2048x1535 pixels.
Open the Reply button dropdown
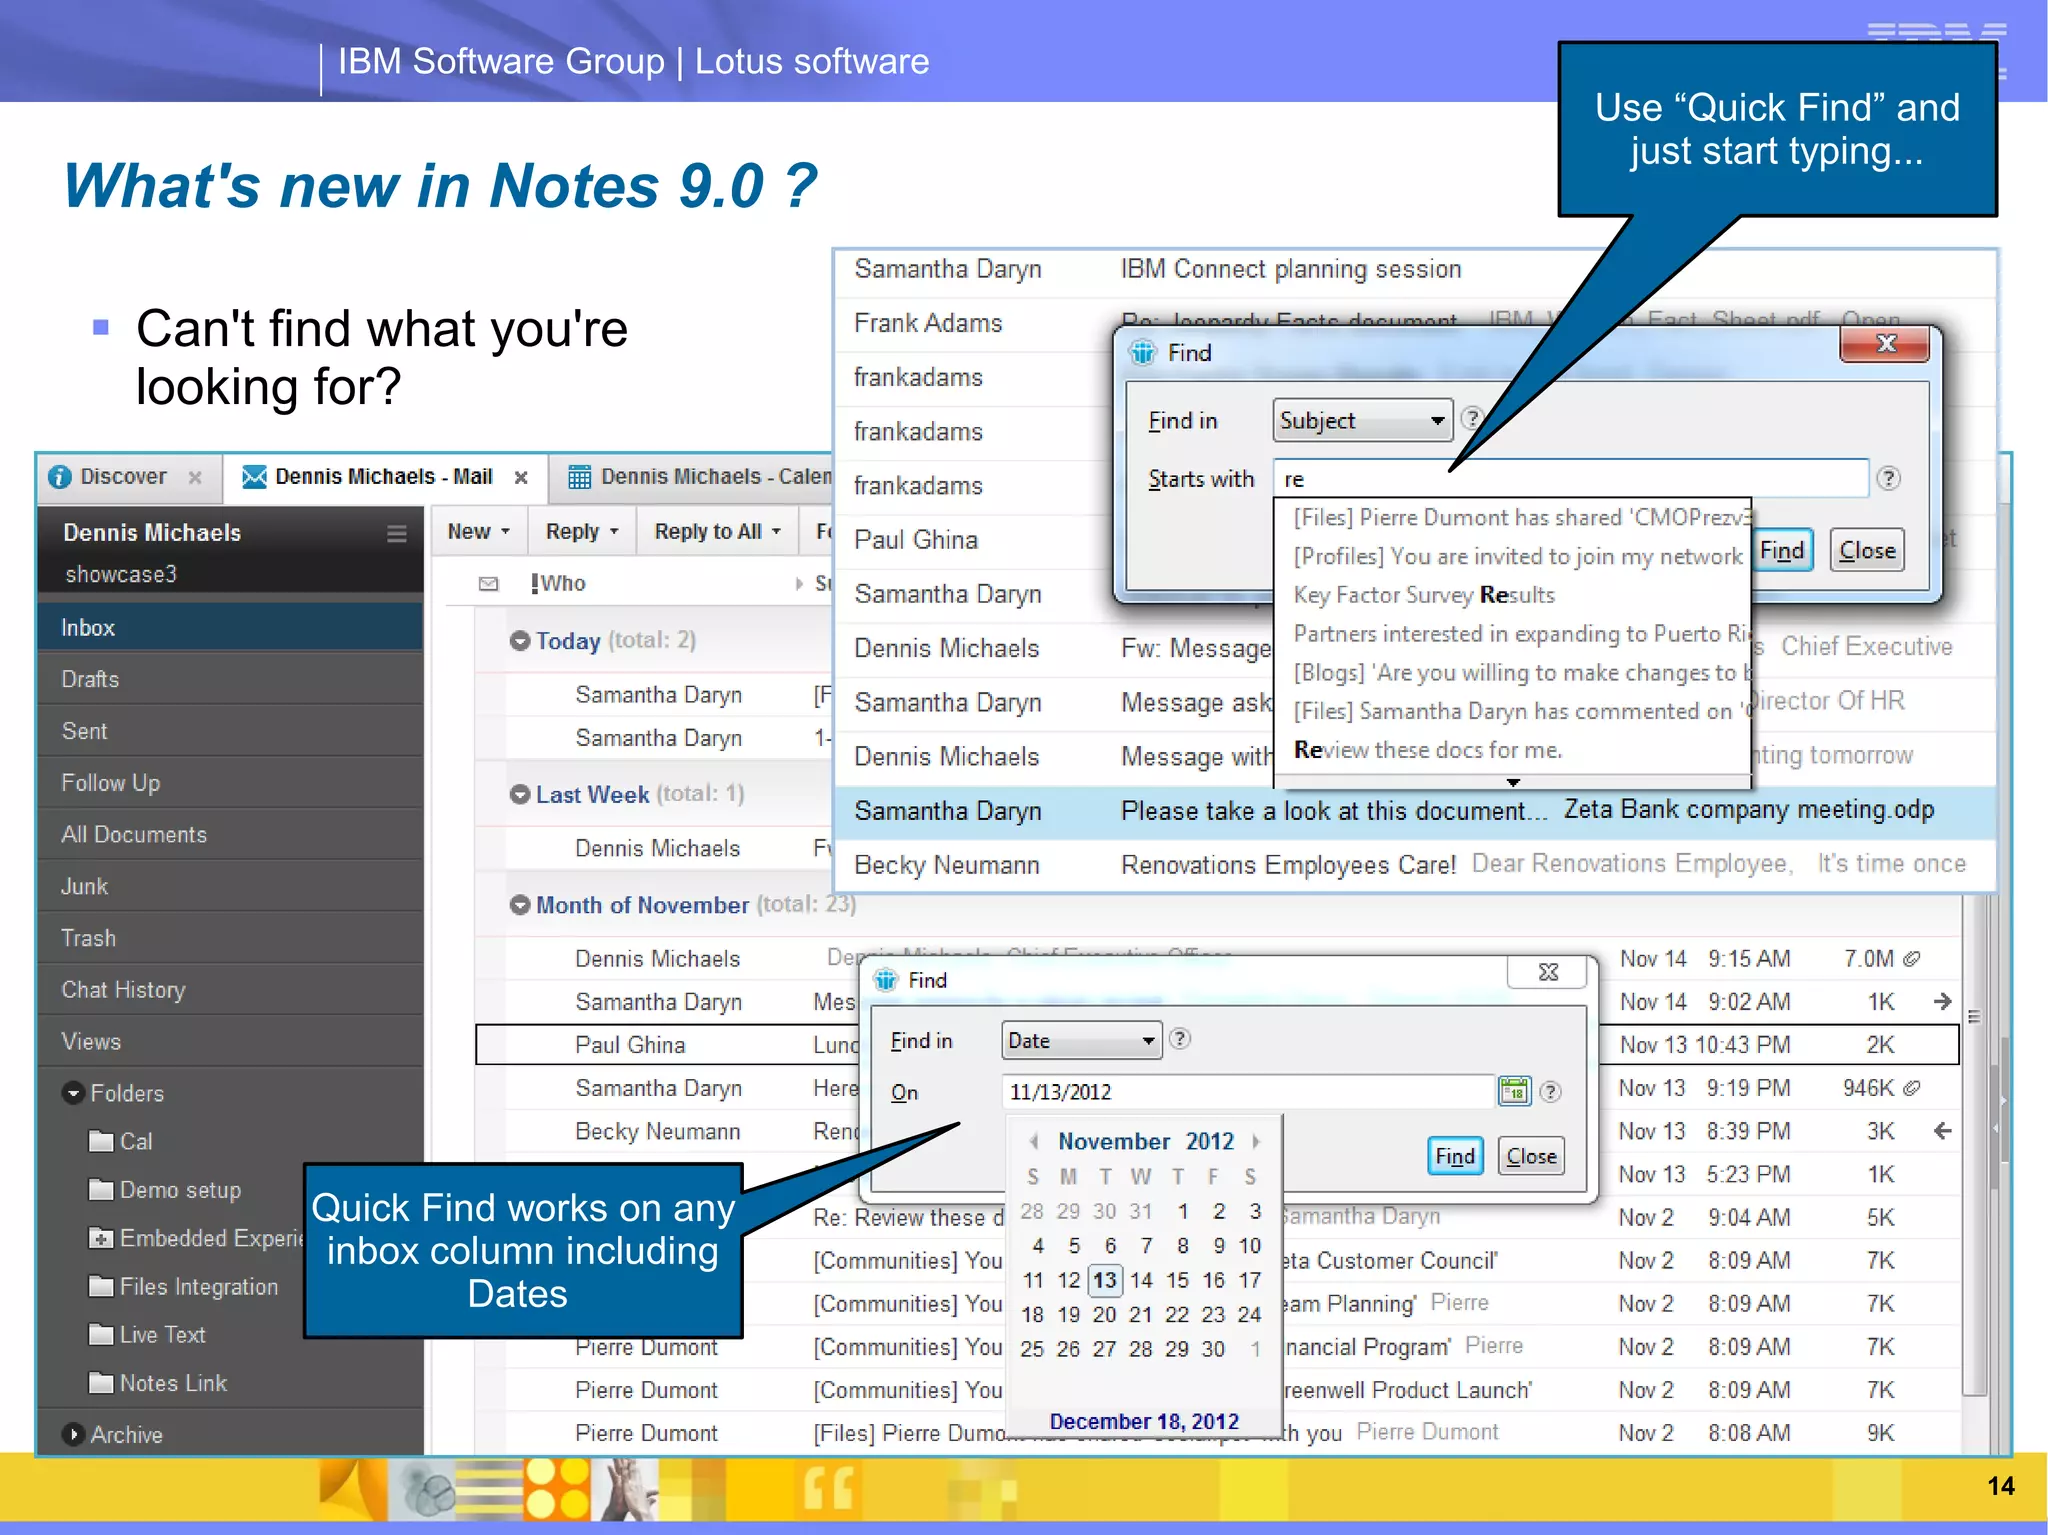tap(614, 532)
